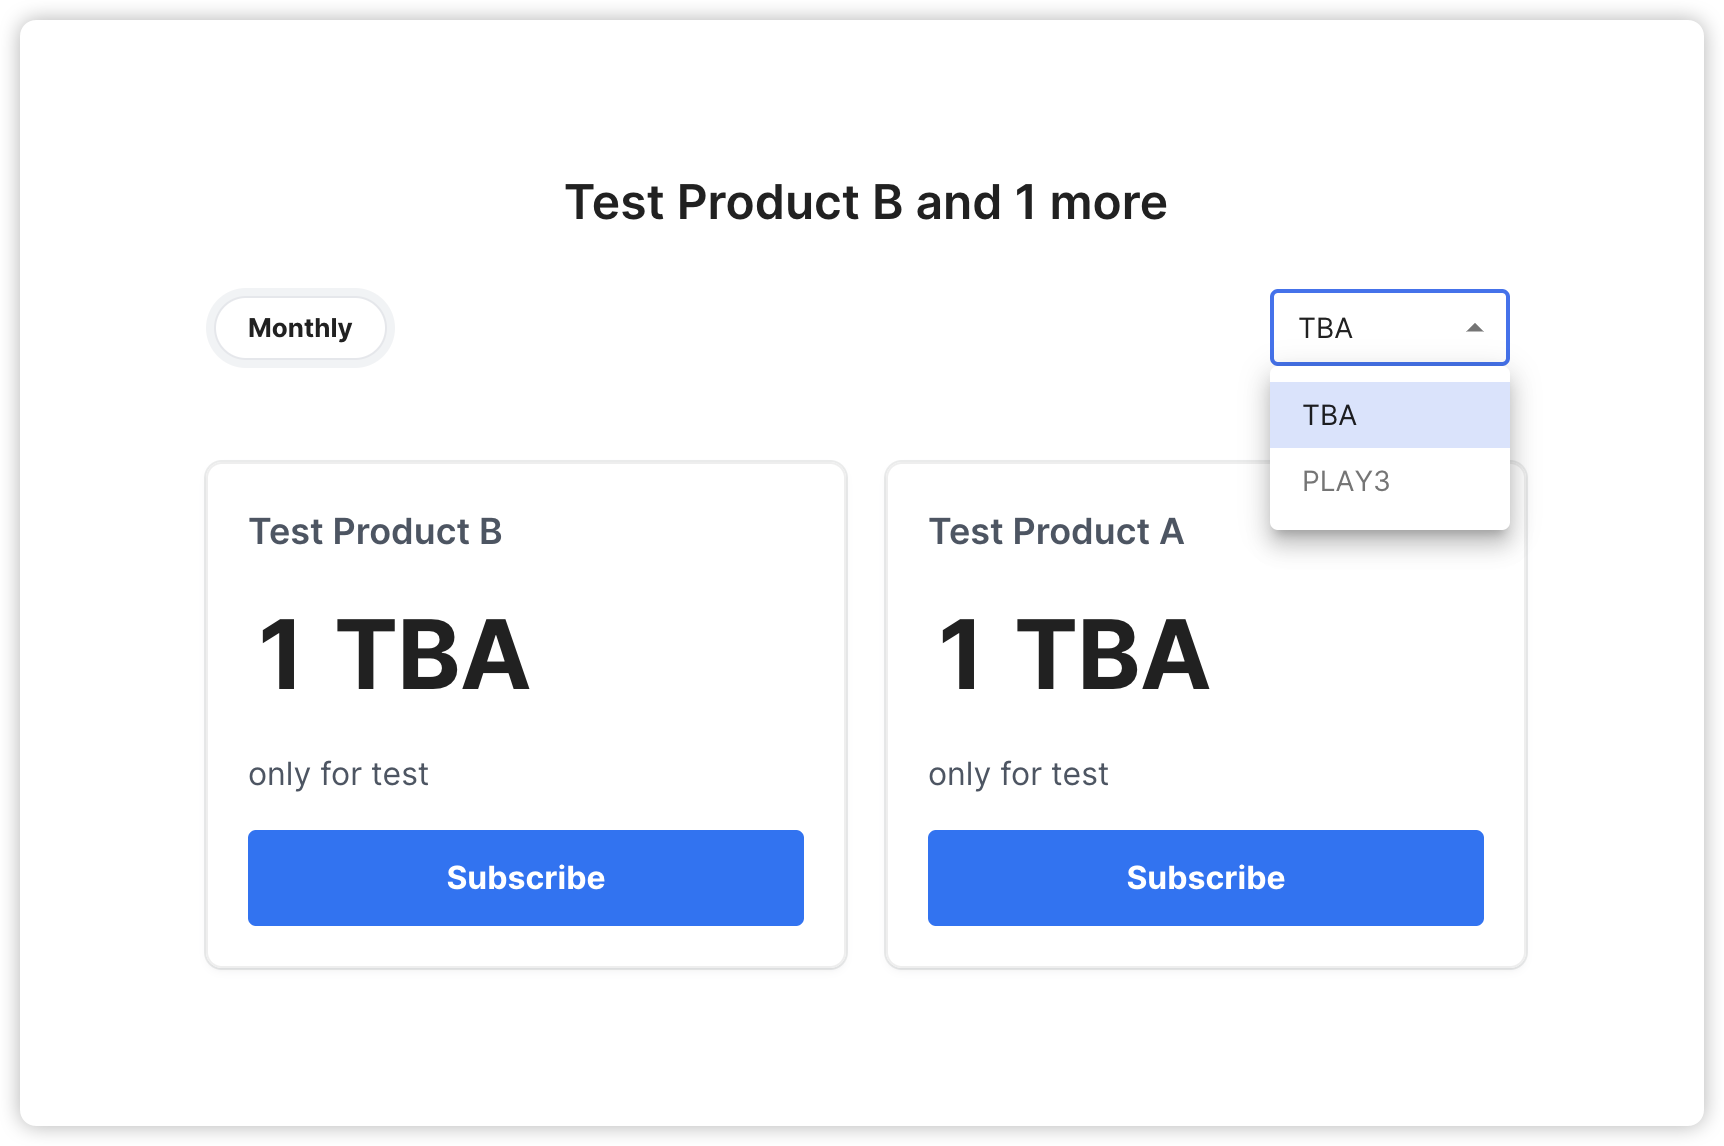Viewport: 1724px width, 1146px height.
Task: Click "only for test" under Product A
Action: (x=1018, y=774)
